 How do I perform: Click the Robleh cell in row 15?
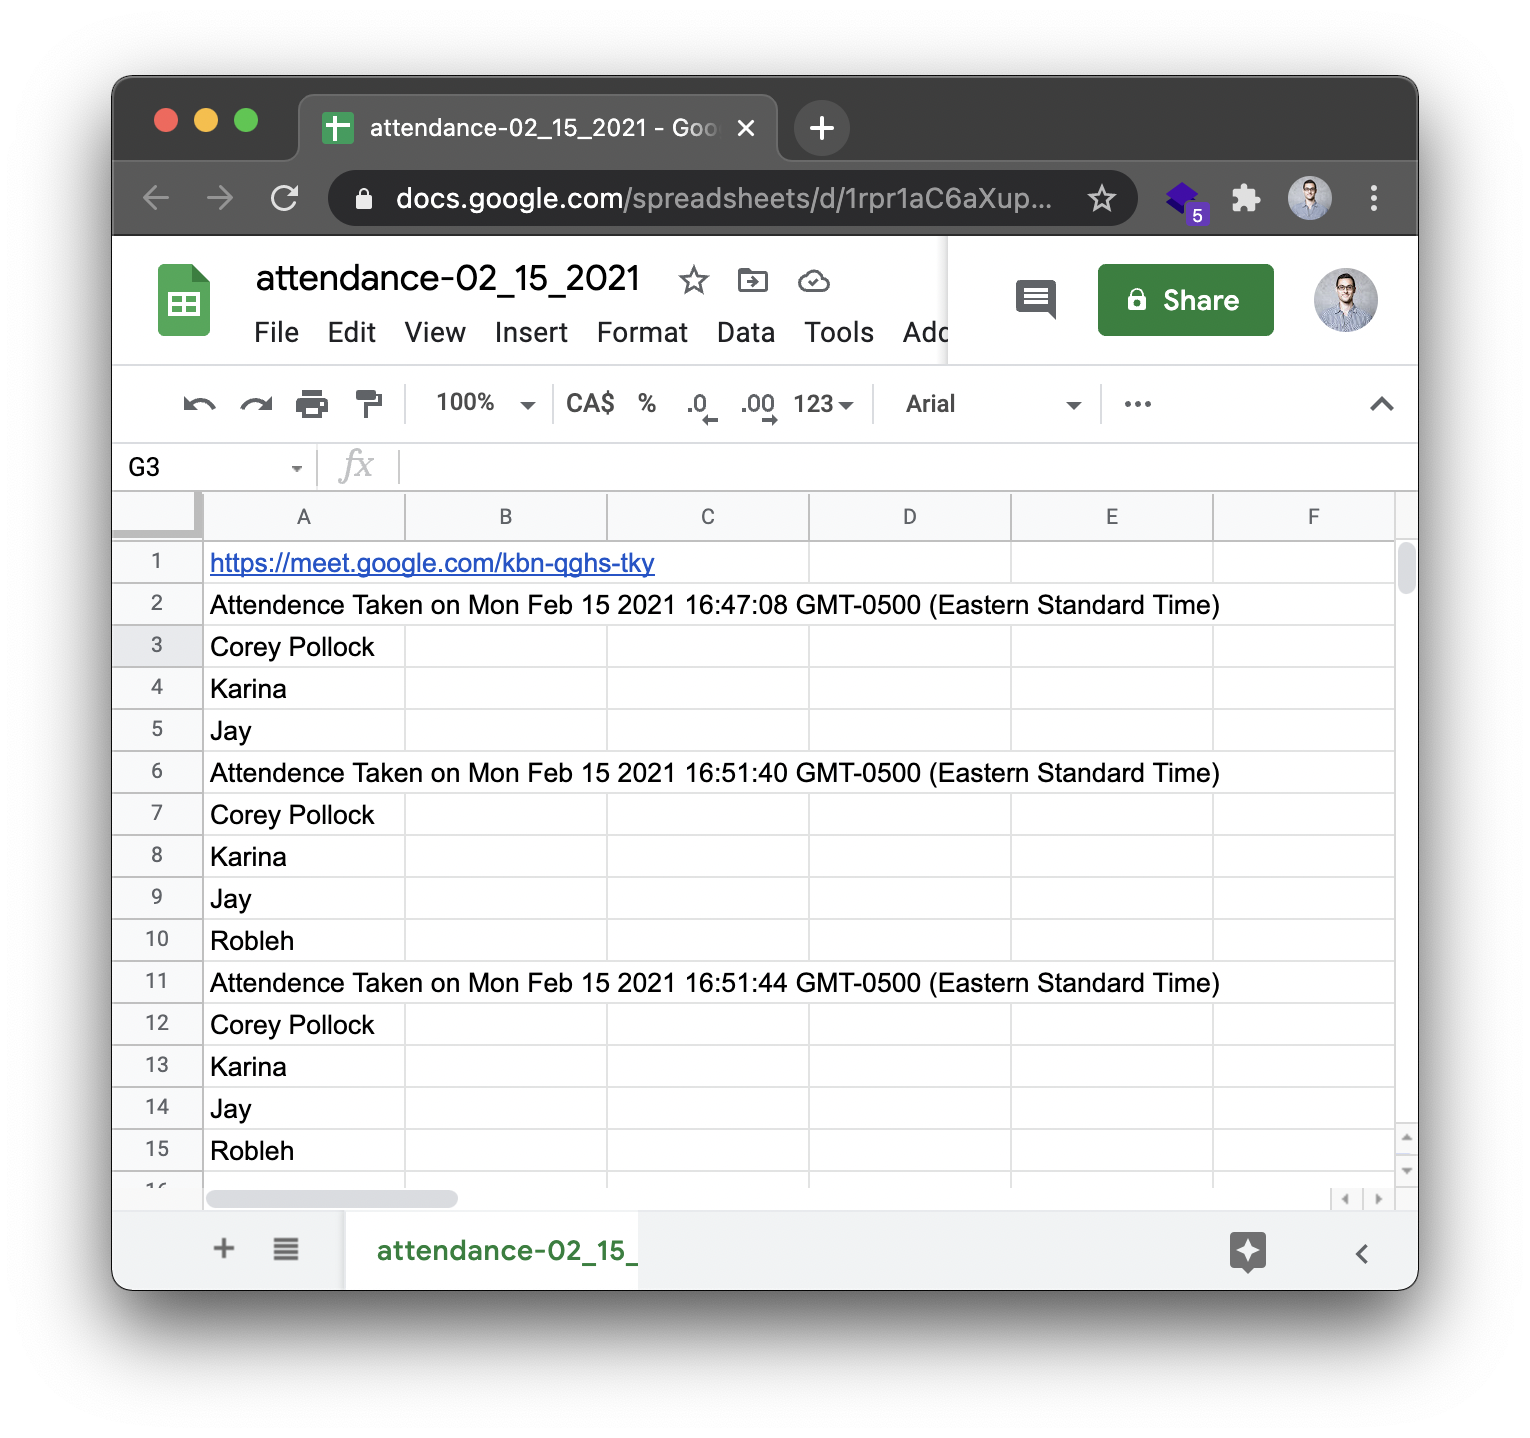(304, 1151)
